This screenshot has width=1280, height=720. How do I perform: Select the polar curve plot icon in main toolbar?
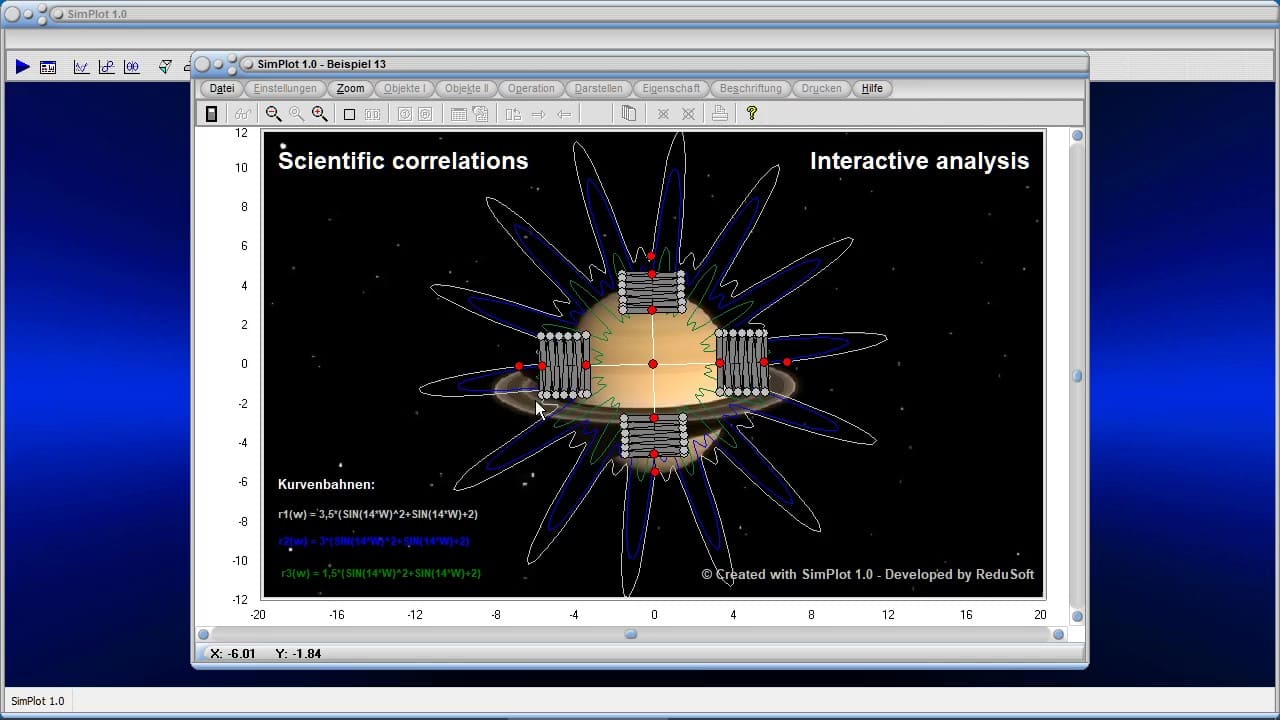pyautogui.click(x=132, y=67)
